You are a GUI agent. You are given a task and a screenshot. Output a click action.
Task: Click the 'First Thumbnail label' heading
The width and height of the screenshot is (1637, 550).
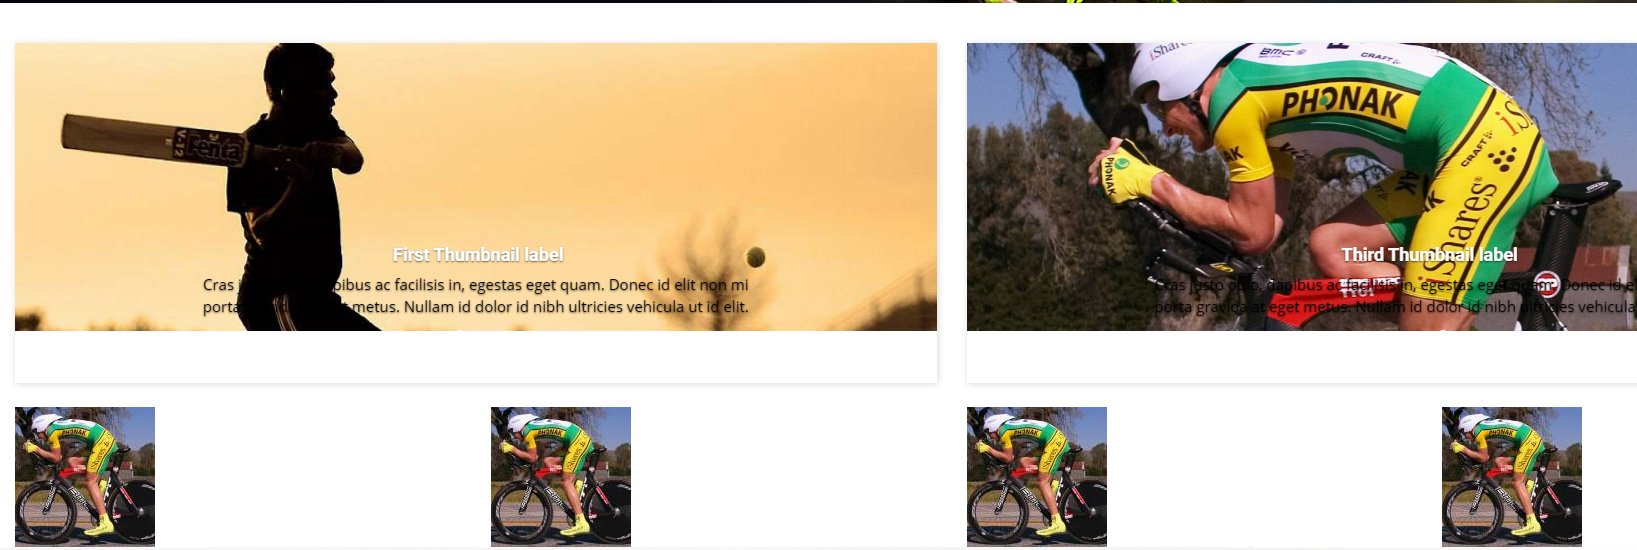[478, 255]
